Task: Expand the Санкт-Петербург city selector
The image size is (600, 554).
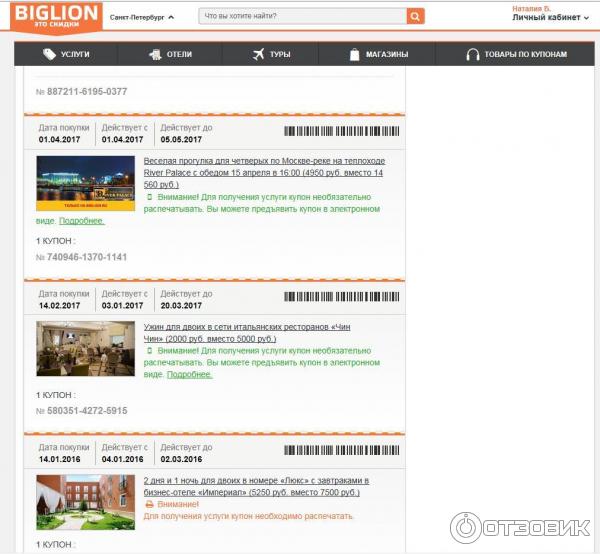Action: click(x=141, y=17)
